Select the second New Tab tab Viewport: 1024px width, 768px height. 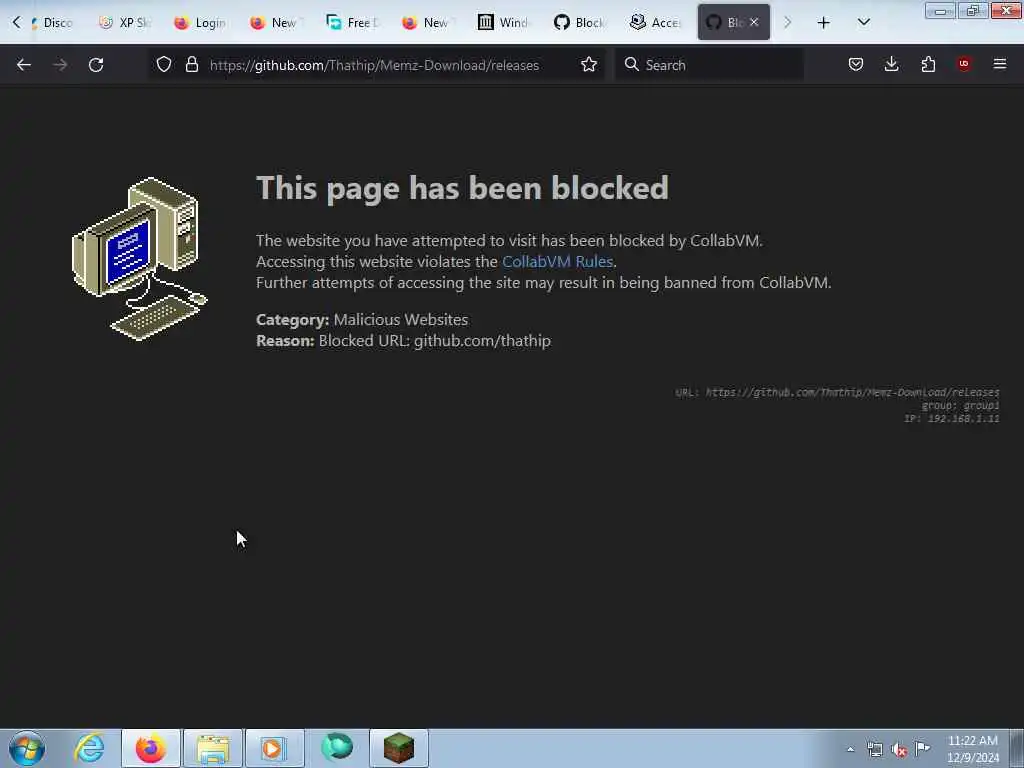(x=427, y=23)
